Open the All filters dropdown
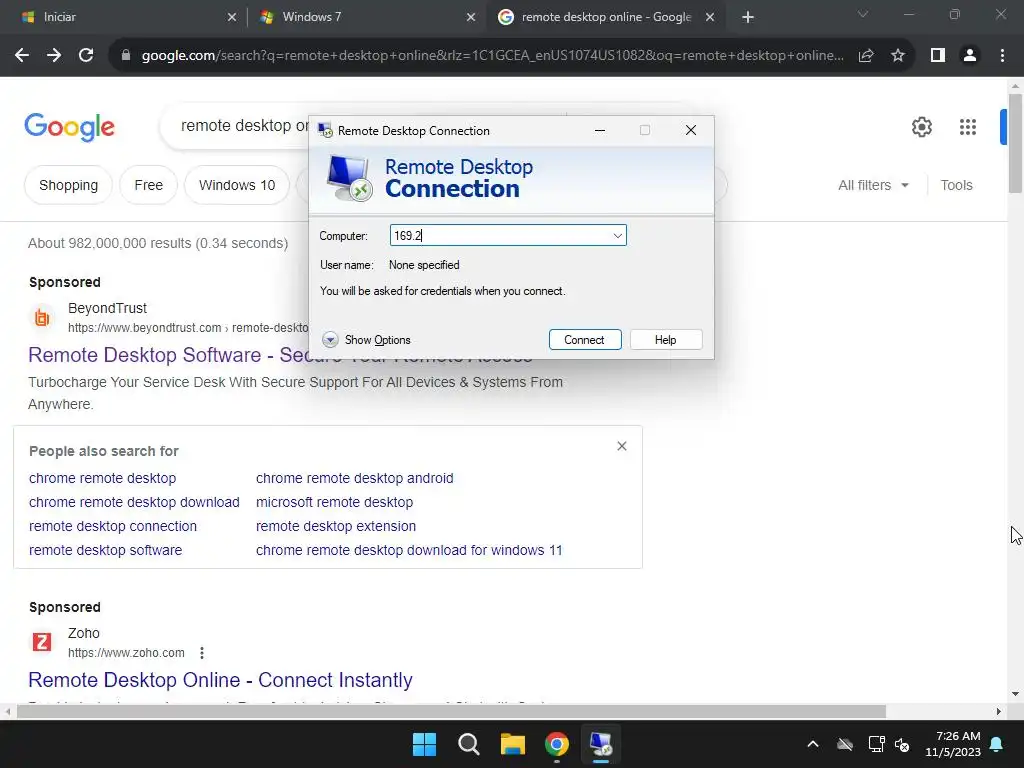Image resolution: width=1024 pixels, height=768 pixels. 873,185
